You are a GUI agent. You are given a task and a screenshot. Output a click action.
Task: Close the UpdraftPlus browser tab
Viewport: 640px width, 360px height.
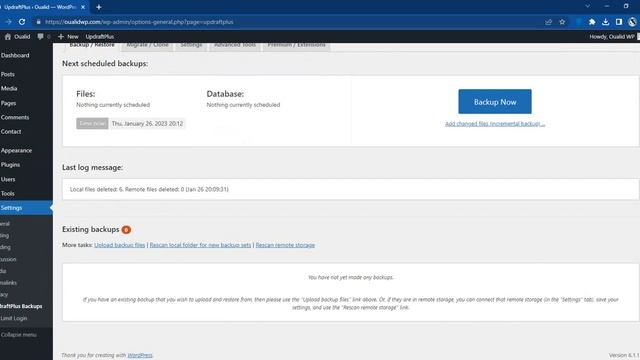coord(83,7)
